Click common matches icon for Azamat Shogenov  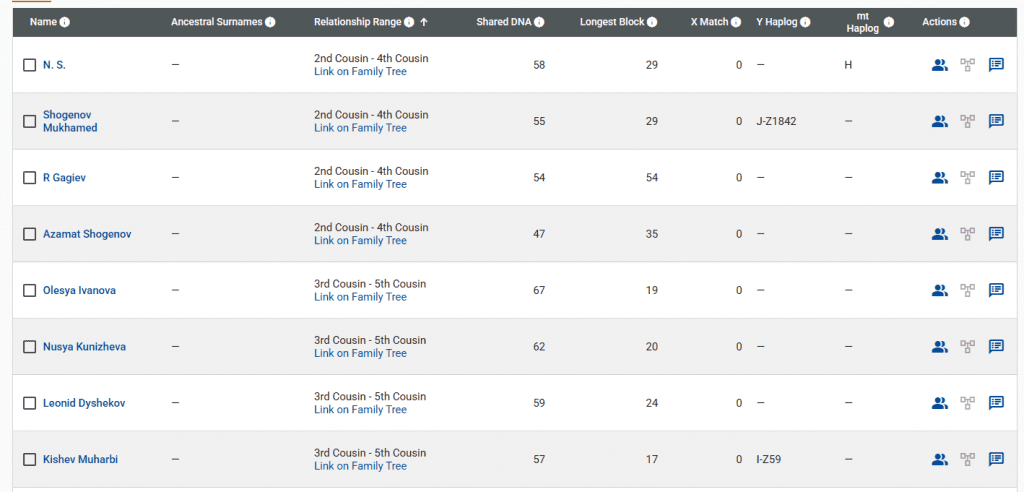coord(939,234)
